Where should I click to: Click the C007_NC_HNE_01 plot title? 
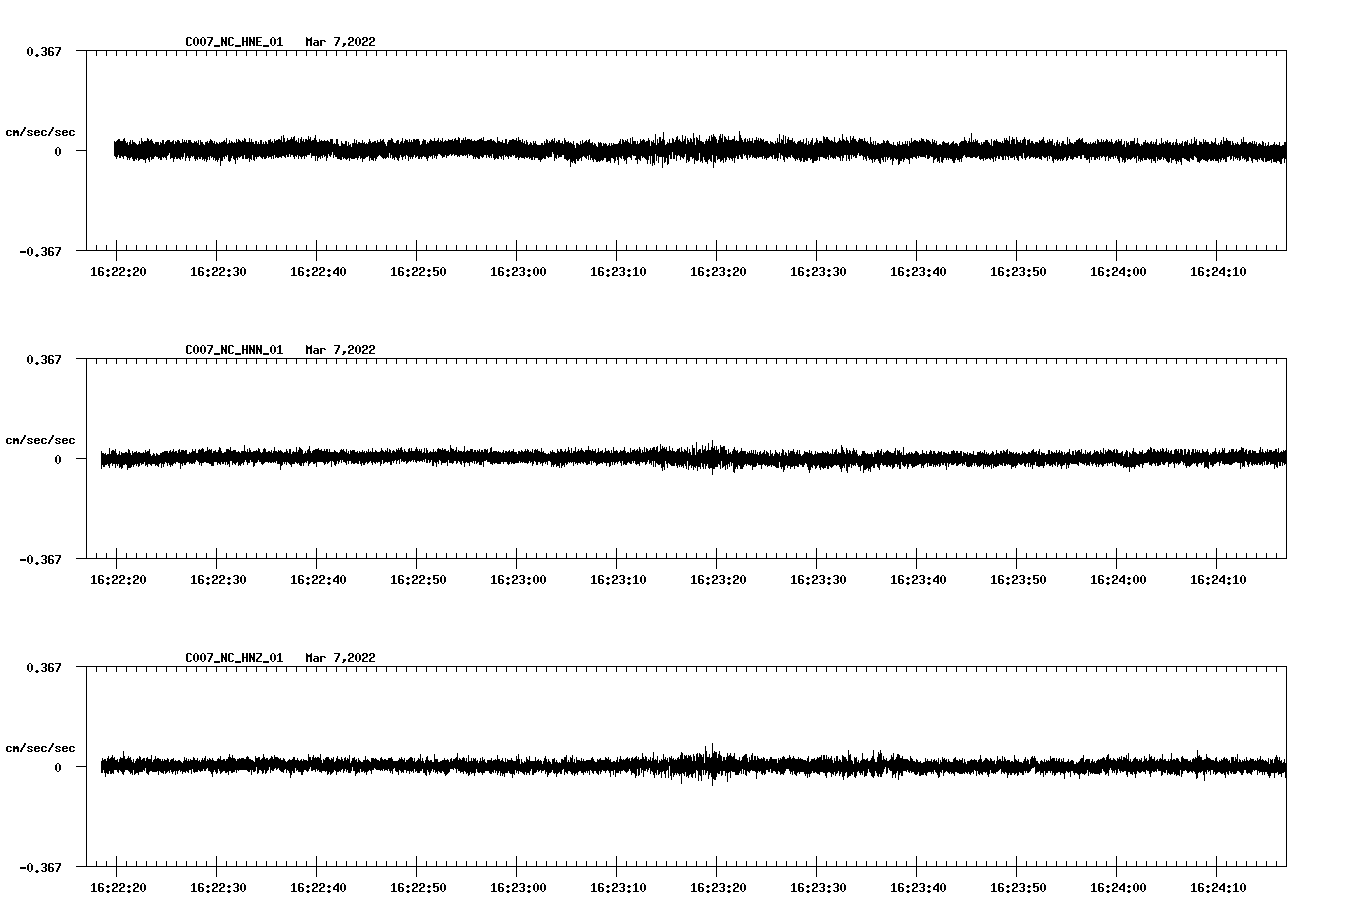pos(234,42)
